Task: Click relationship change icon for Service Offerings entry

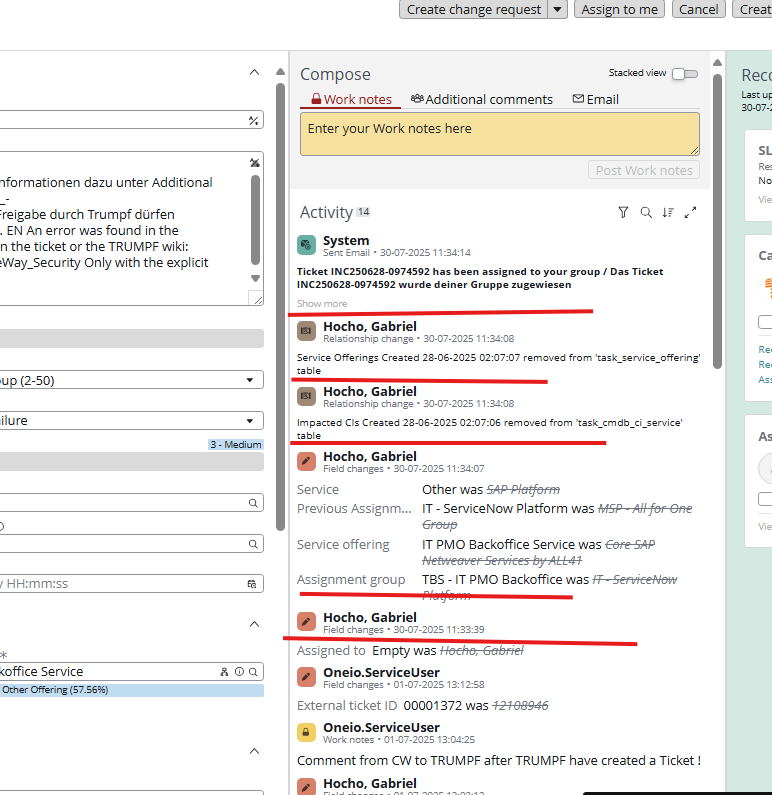Action: click(x=306, y=331)
